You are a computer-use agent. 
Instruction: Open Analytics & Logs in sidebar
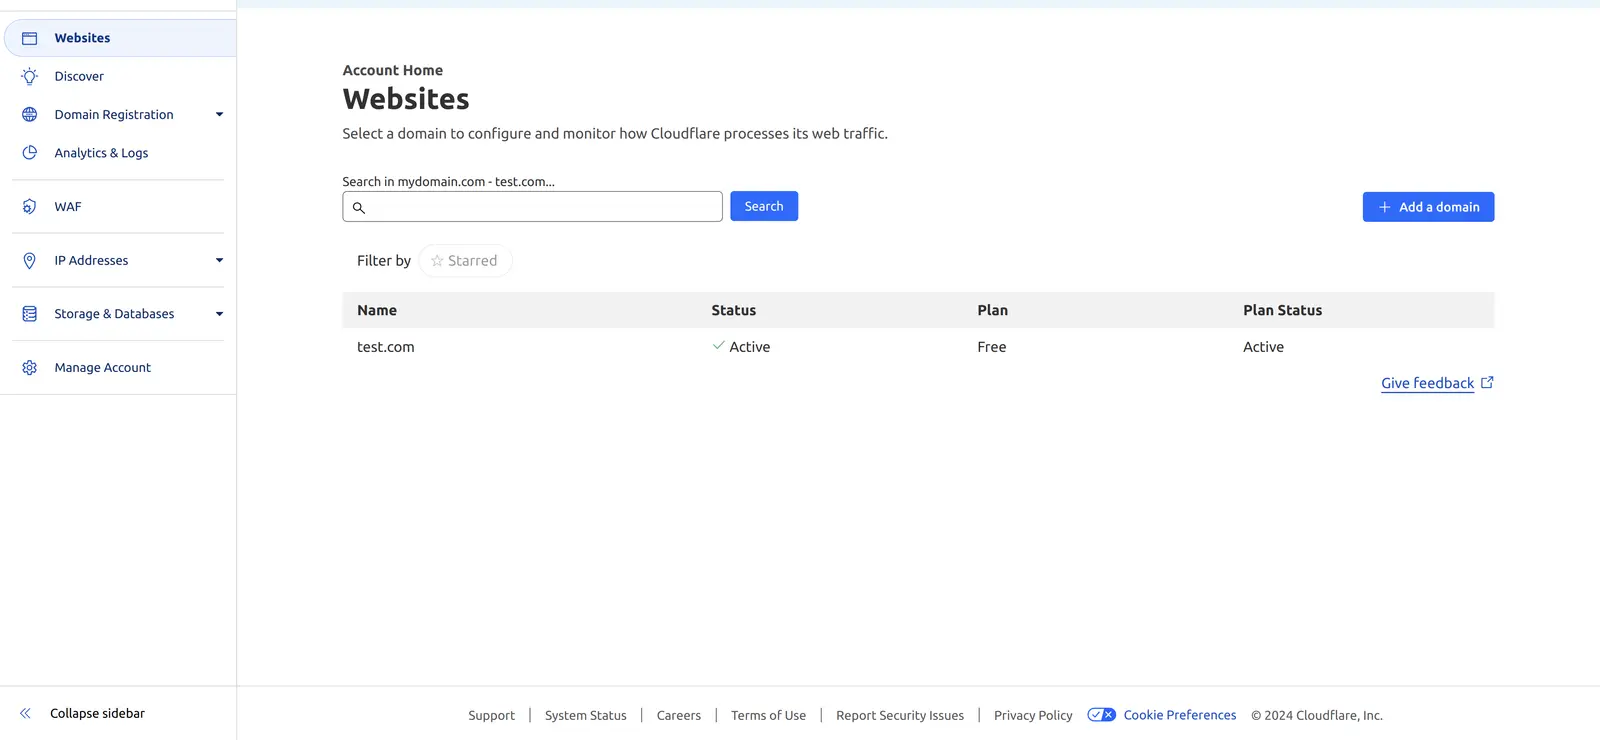pos(118,153)
